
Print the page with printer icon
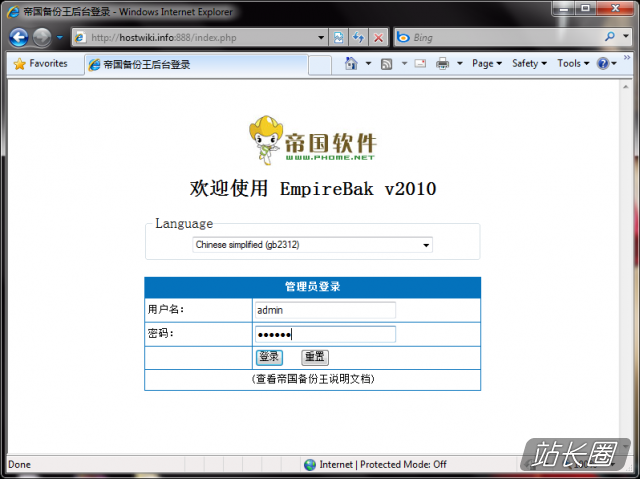(x=442, y=64)
